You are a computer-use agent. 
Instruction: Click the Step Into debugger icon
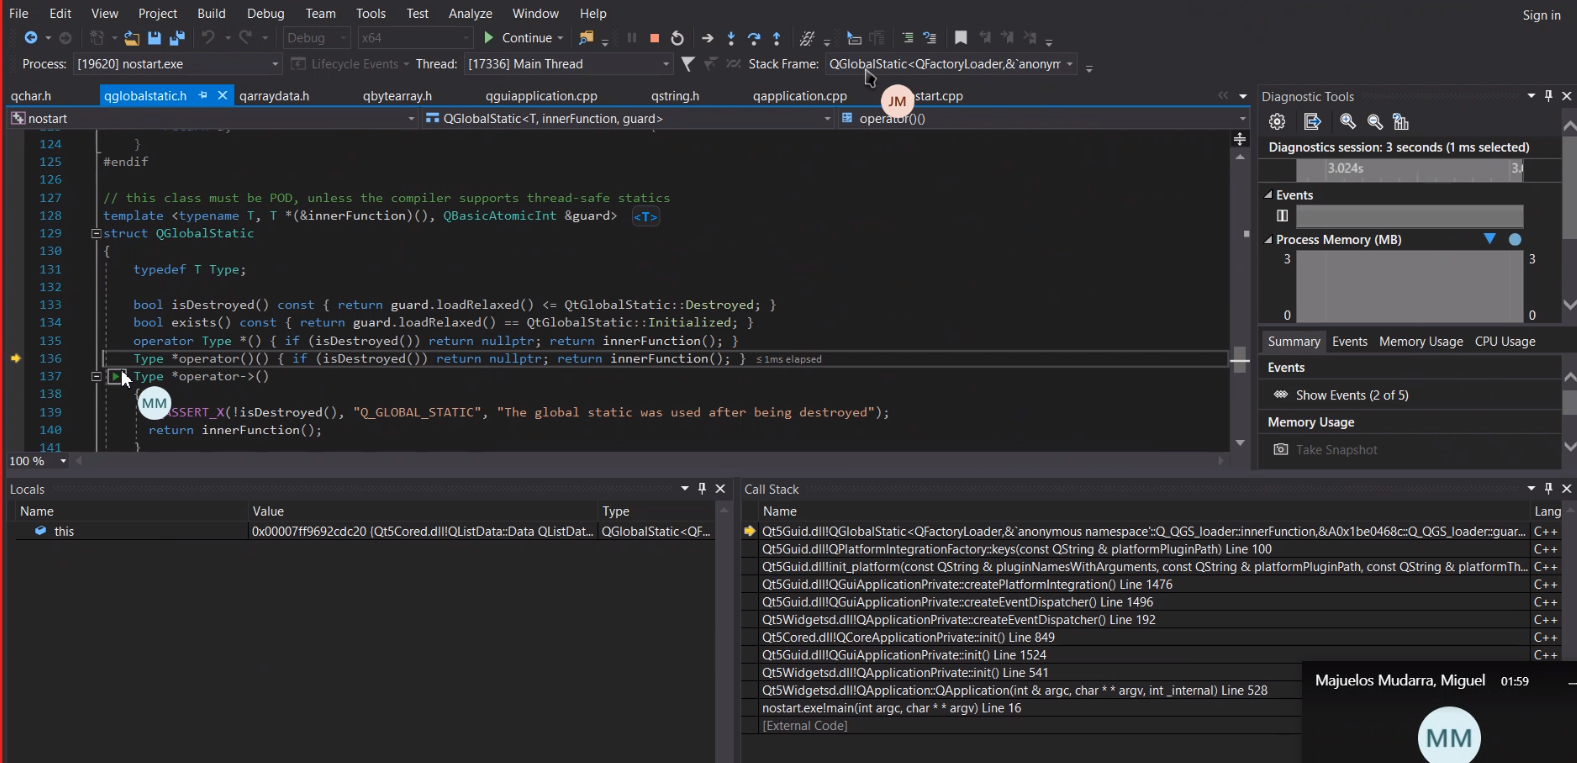(x=731, y=38)
